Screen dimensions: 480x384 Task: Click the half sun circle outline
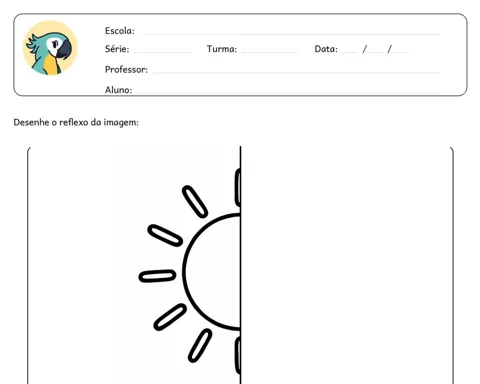(211, 272)
